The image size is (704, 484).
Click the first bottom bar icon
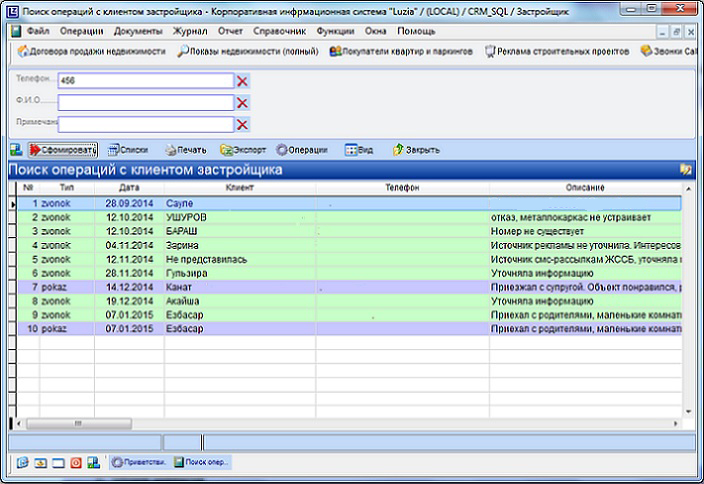22,462
